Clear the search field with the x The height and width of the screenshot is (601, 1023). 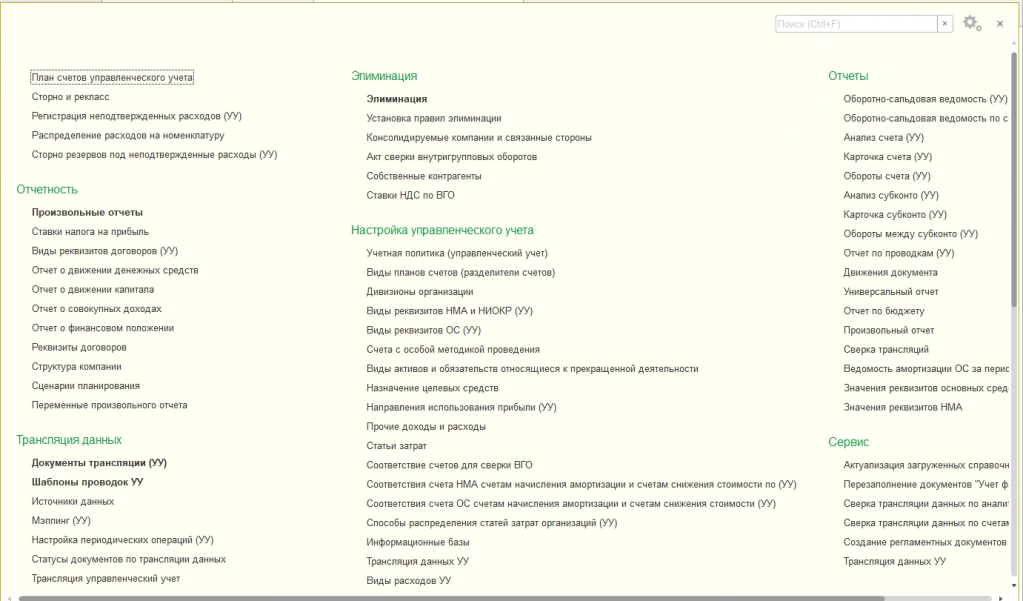945,23
